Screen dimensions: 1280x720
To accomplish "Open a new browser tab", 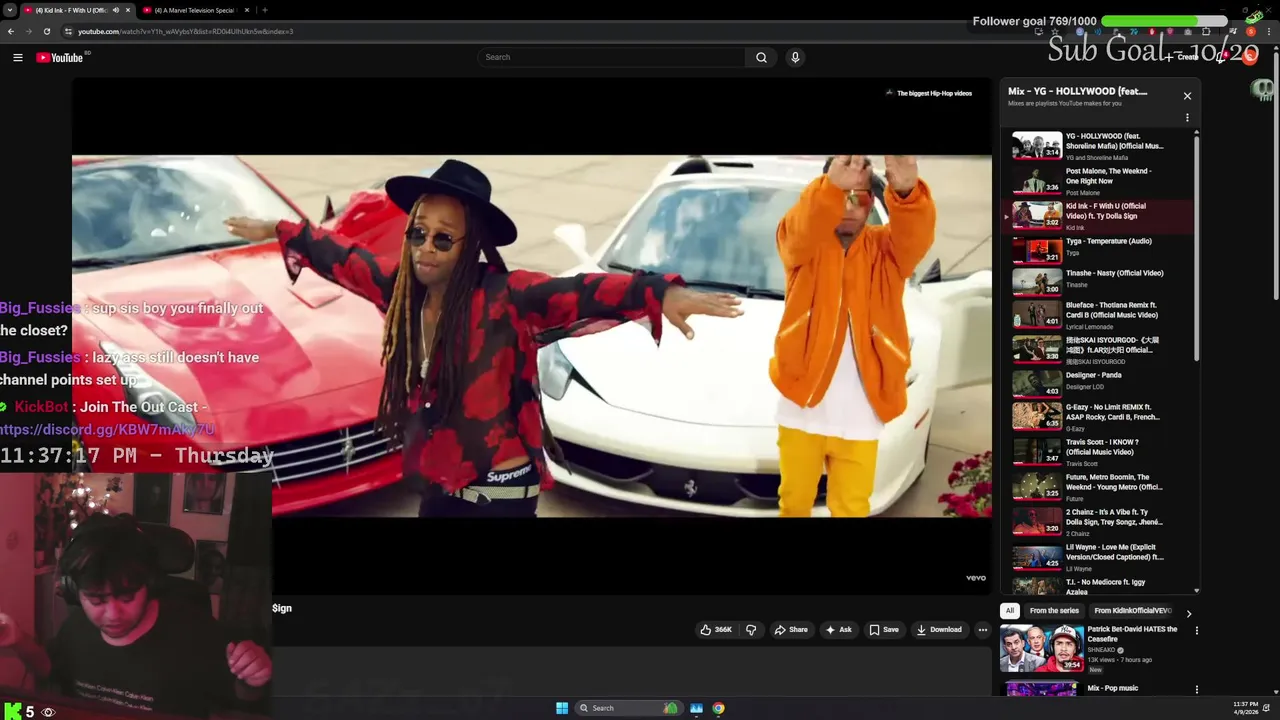I will tap(264, 10).
